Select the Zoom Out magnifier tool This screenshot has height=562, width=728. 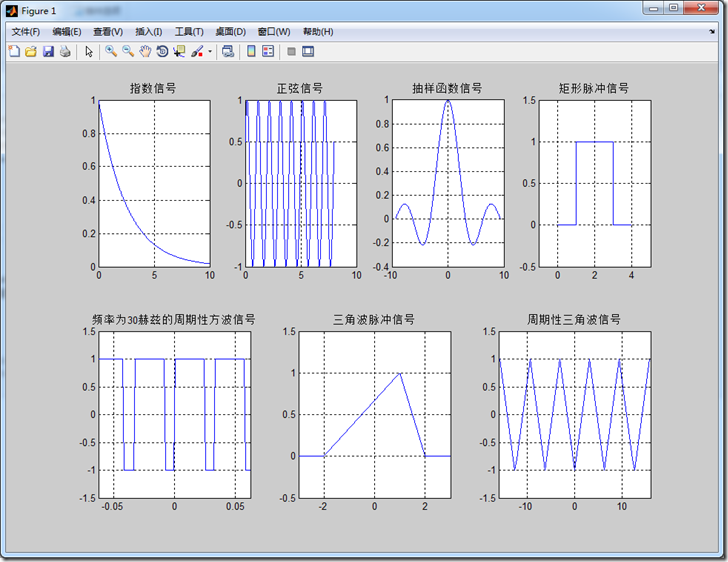pyautogui.click(x=128, y=51)
